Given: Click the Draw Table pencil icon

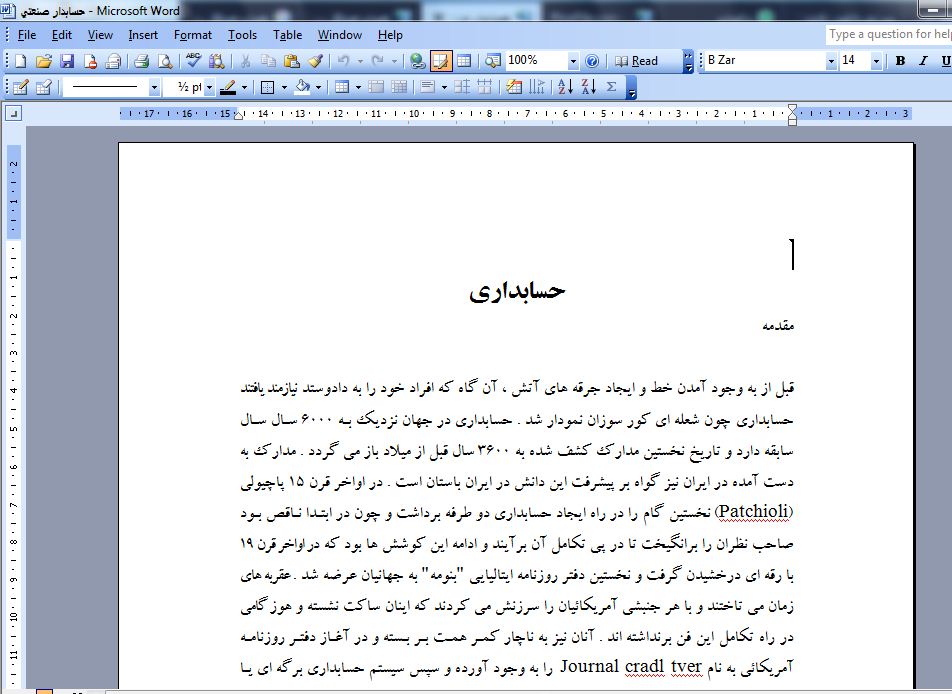Looking at the screenshot, I should click(x=20, y=87).
